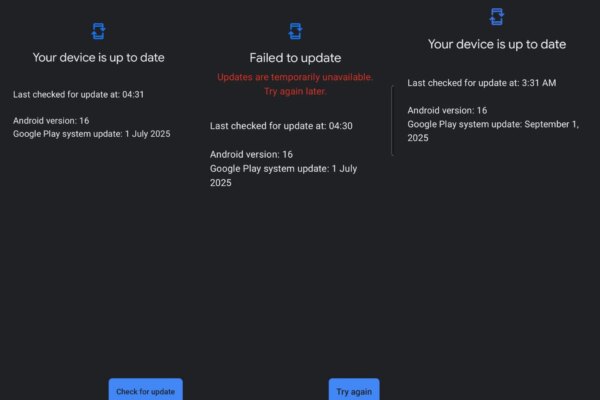Click the update icon above the 04:31 status
Viewport: 600px width, 400px height.
pyautogui.click(x=98, y=31)
